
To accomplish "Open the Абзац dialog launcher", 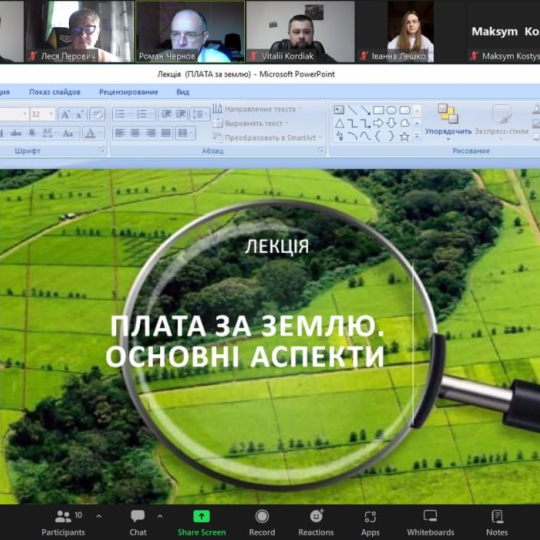I will (x=321, y=150).
